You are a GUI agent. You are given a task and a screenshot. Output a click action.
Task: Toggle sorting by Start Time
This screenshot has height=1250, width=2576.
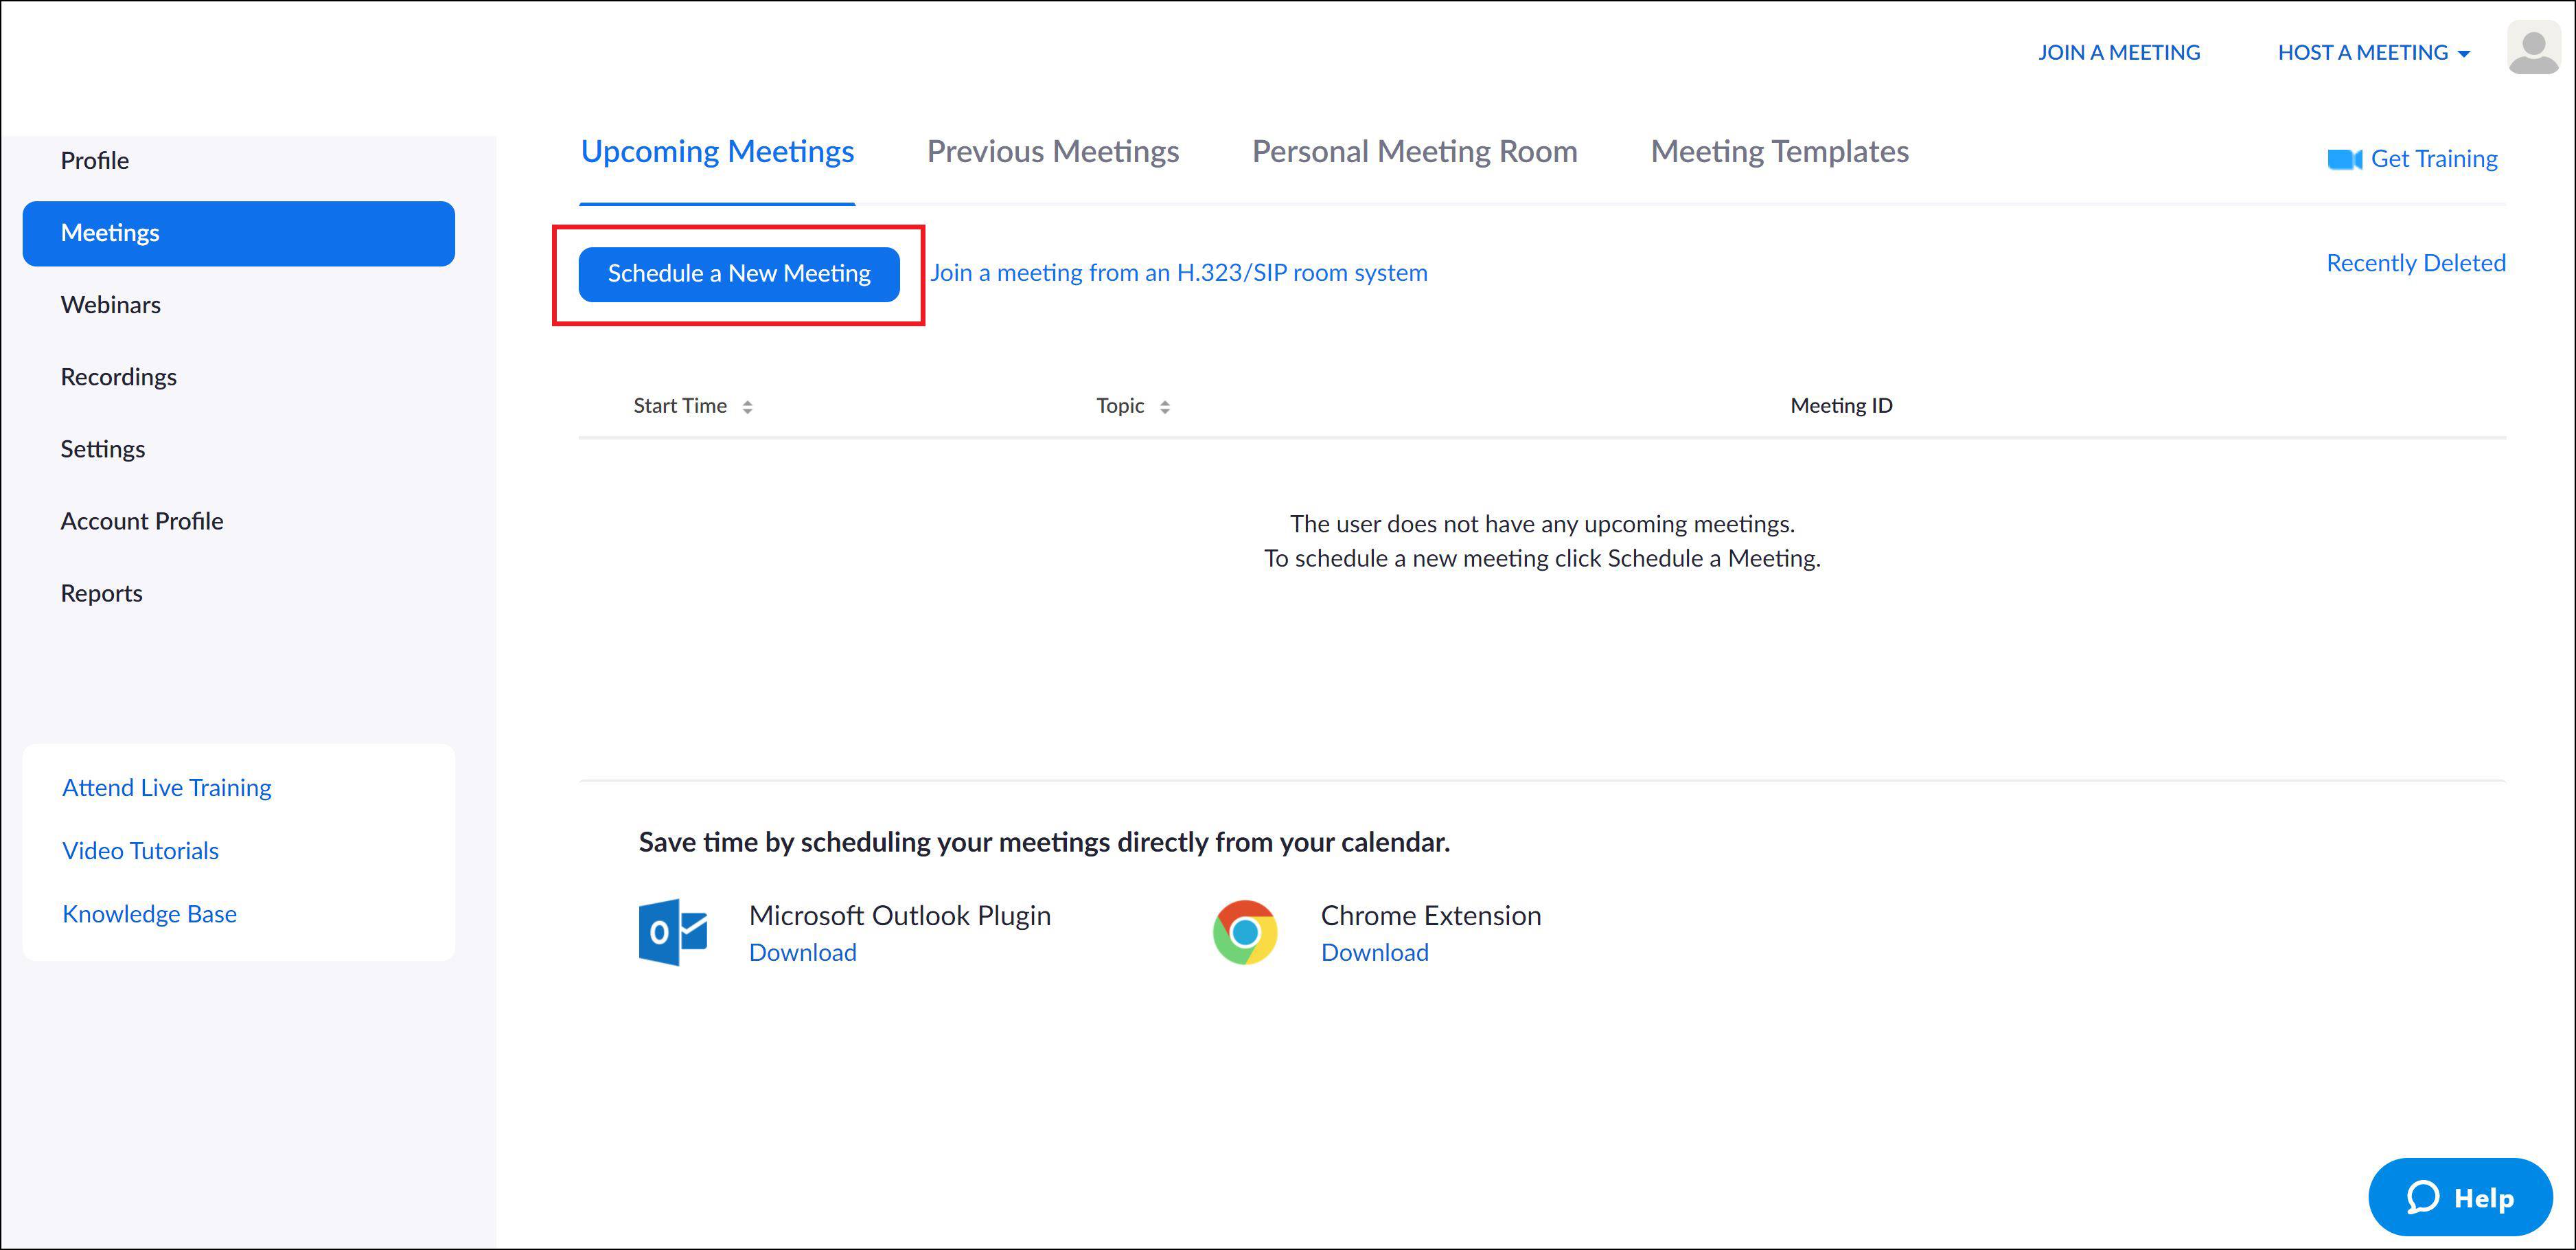point(747,406)
